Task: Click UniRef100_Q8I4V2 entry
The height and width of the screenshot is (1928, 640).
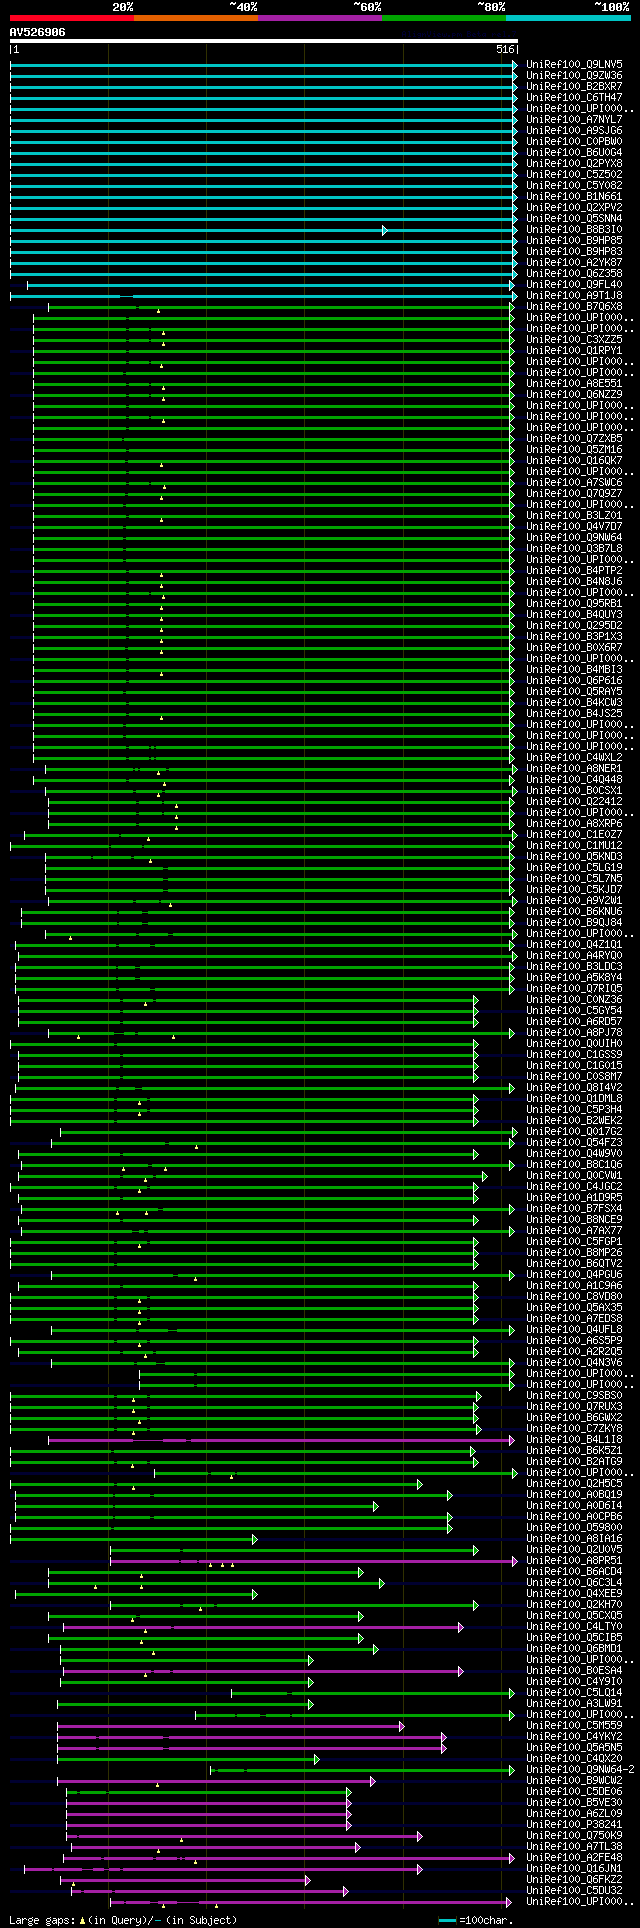Action: 573,1087
